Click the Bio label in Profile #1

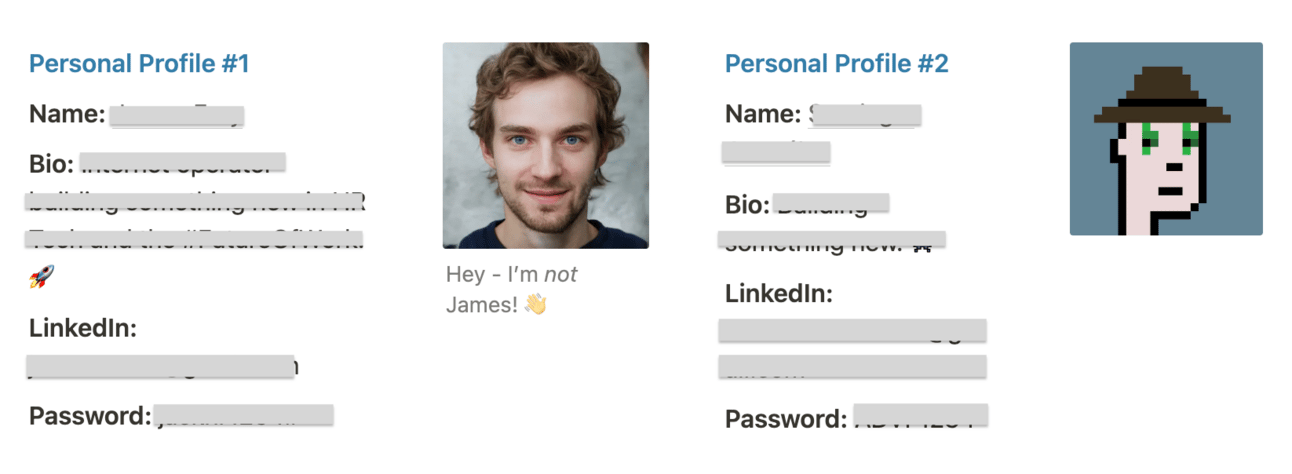(x=52, y=162)
